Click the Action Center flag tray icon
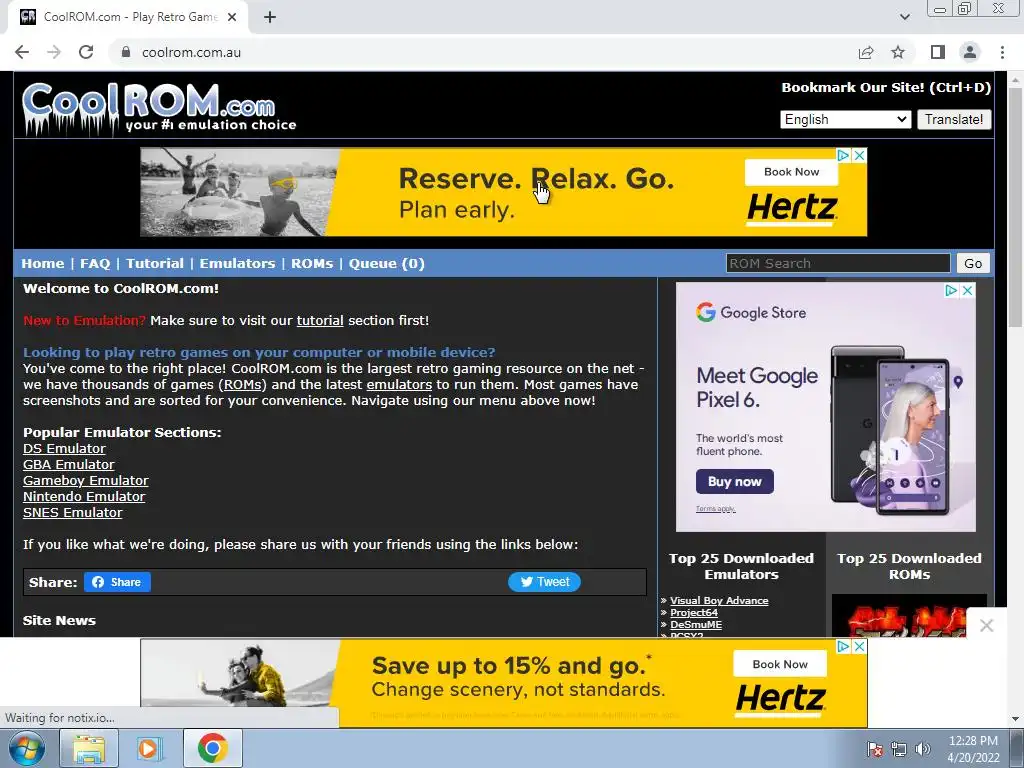Viewport: 1024px width, 768px height. coord(875,749)
